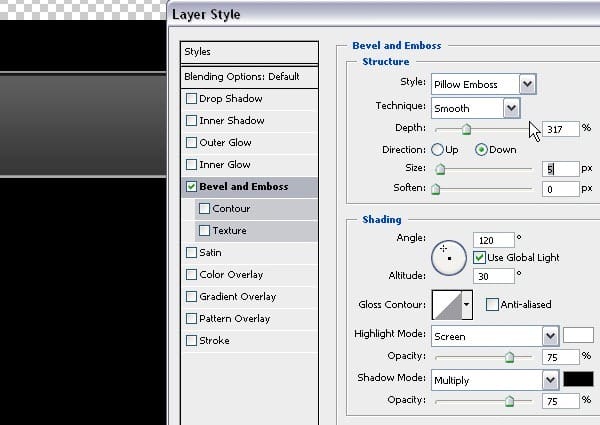Screen dimensions: 600x425
Task: Open the Highlight Mode dropdown arrow
Action: coord(550,336)
